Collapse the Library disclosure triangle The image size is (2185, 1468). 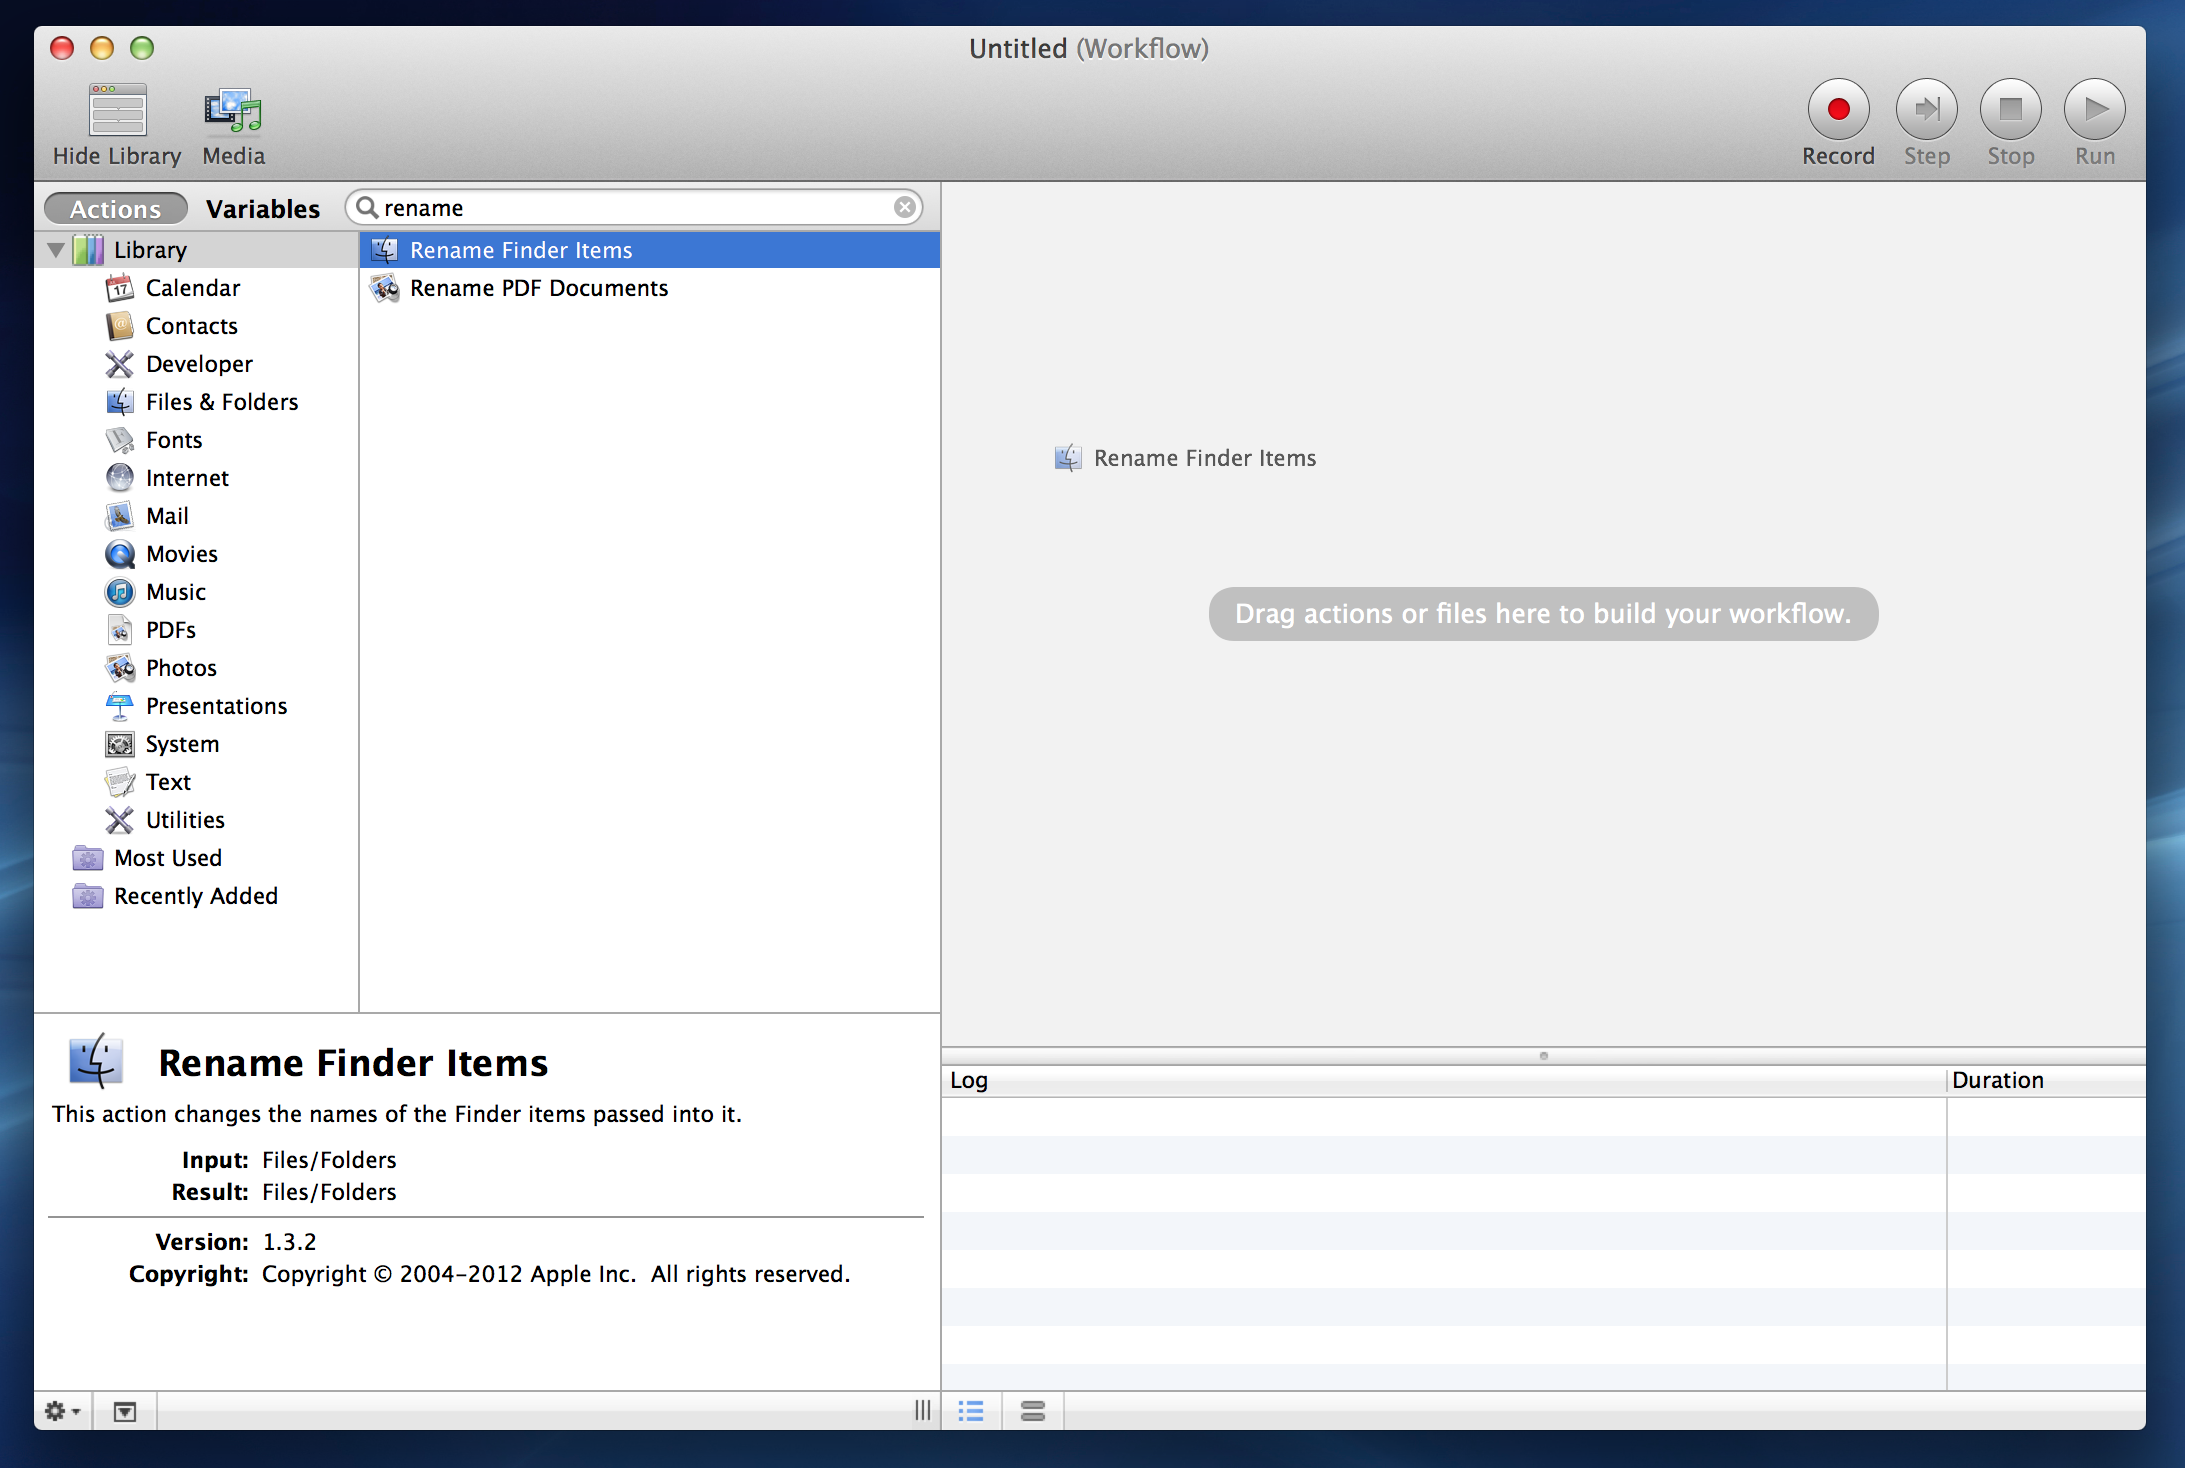click(56, 249)
